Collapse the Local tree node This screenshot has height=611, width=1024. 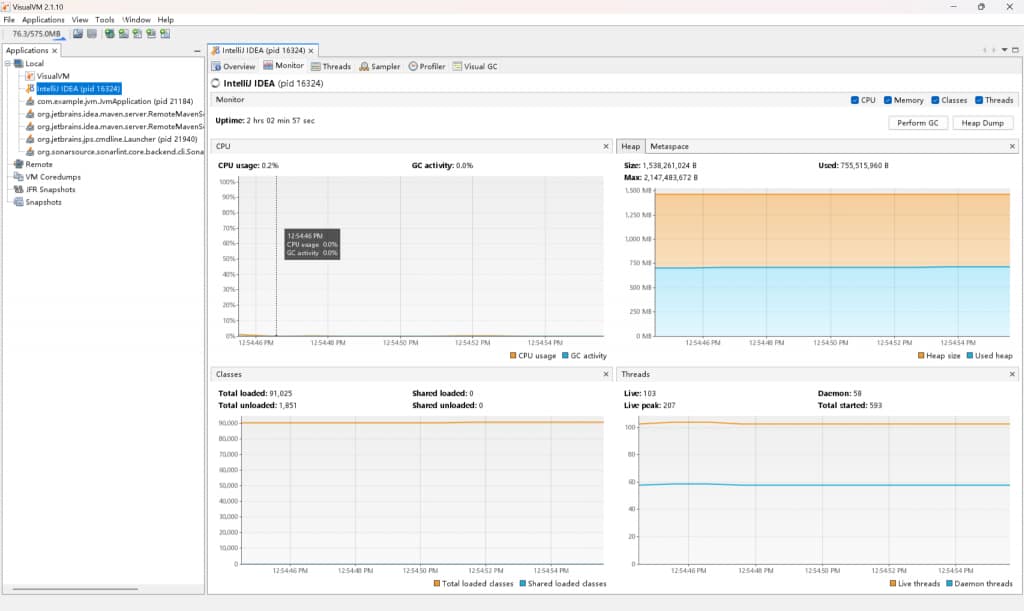tap(8, 63)
